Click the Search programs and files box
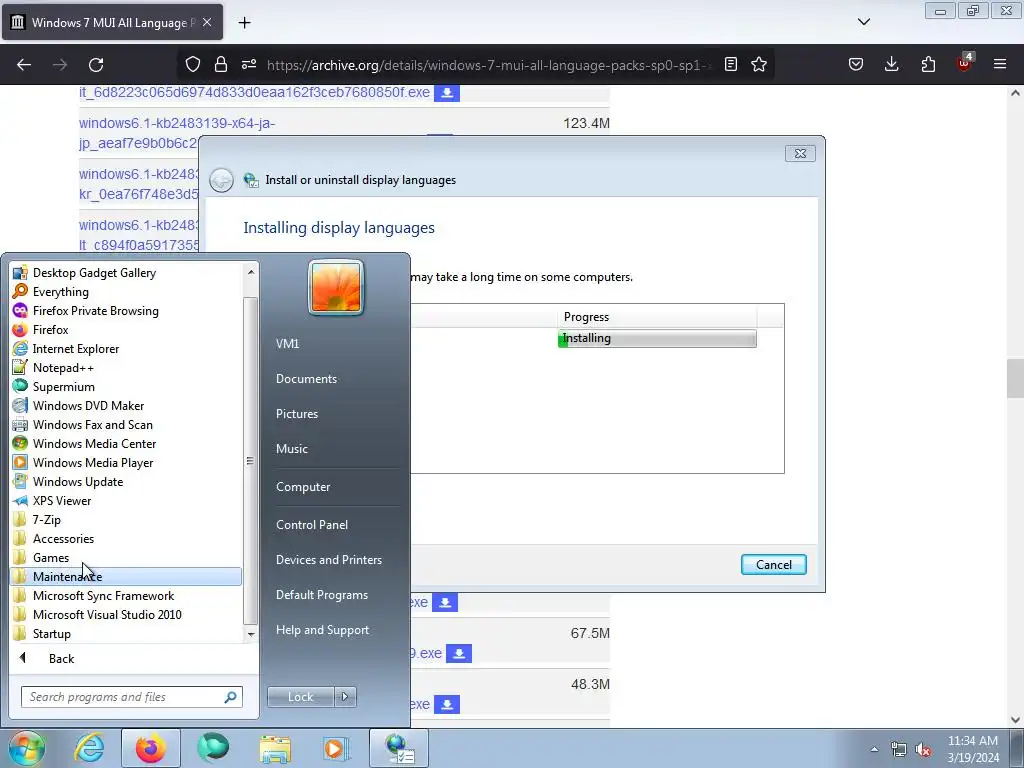This screenshot has width=1024, height=768. coord(131,697)
